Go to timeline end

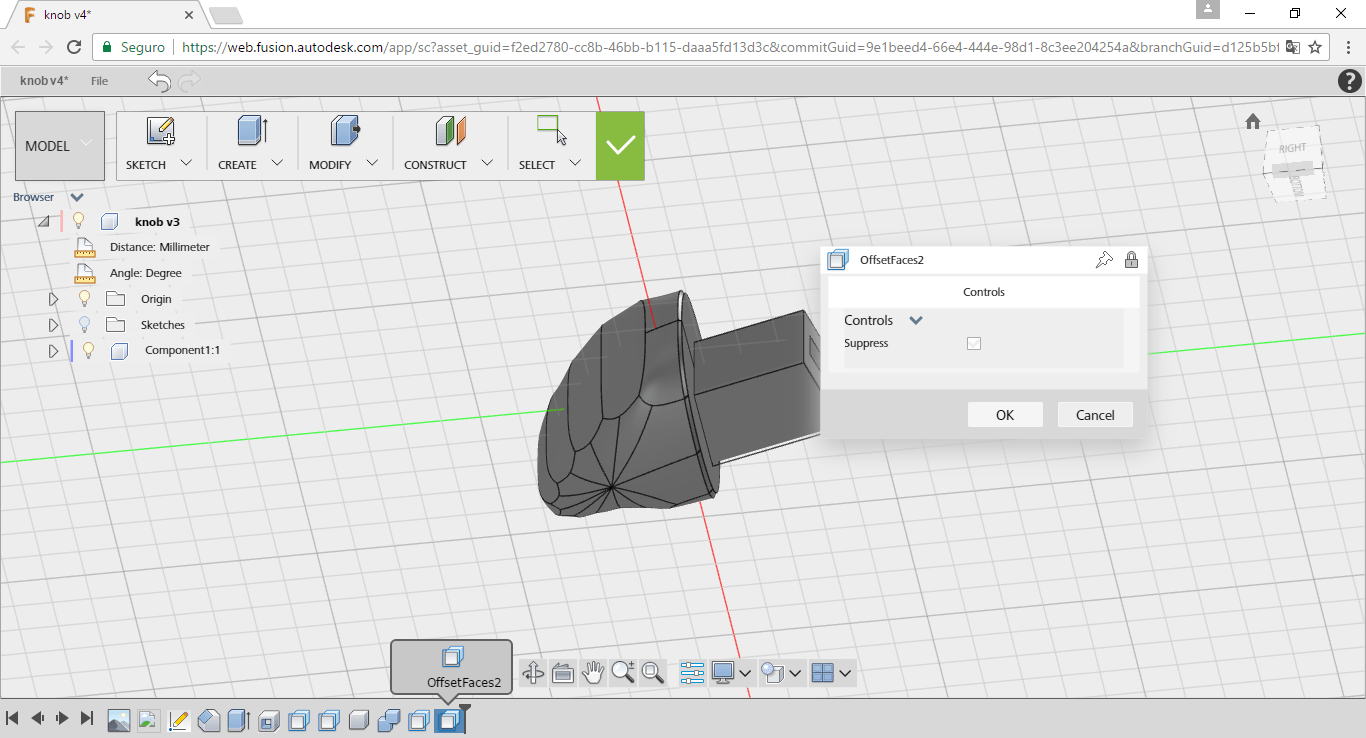tap(87, 718)
